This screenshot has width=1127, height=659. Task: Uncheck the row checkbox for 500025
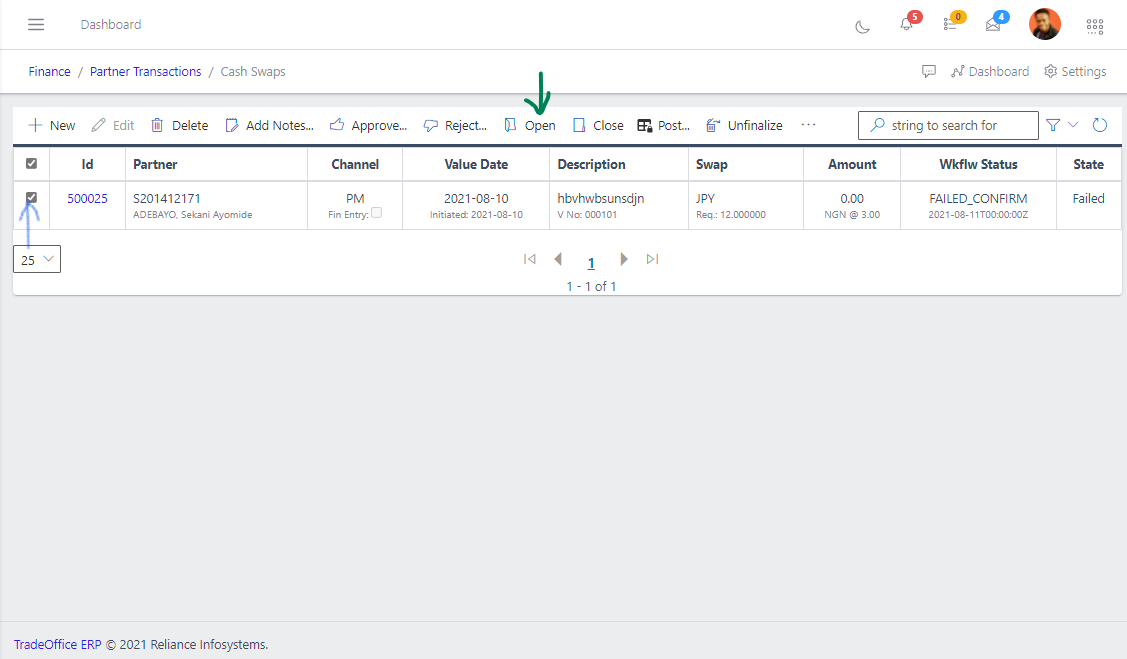pyautogui.click(x=31, y=198)
